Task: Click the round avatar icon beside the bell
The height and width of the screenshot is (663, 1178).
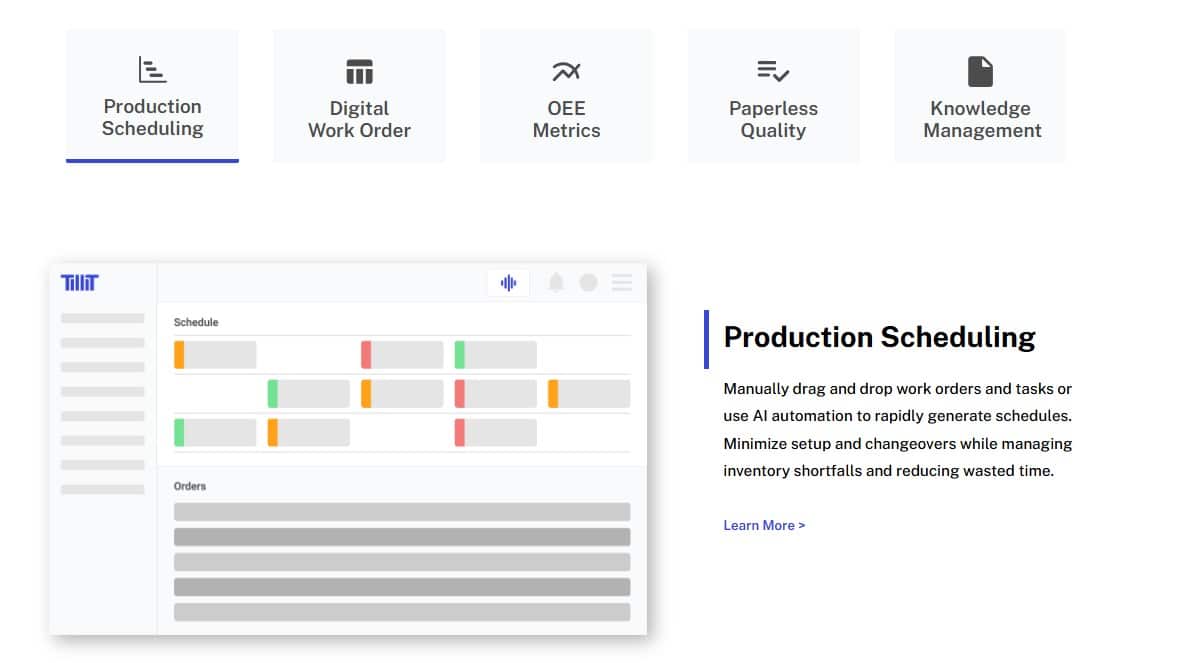Action: click(588, 283)
